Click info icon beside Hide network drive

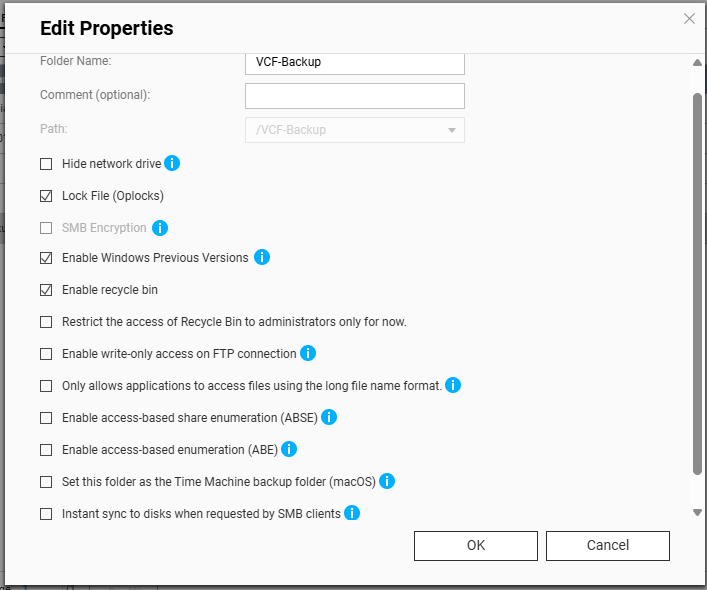[x=172, y=163]
